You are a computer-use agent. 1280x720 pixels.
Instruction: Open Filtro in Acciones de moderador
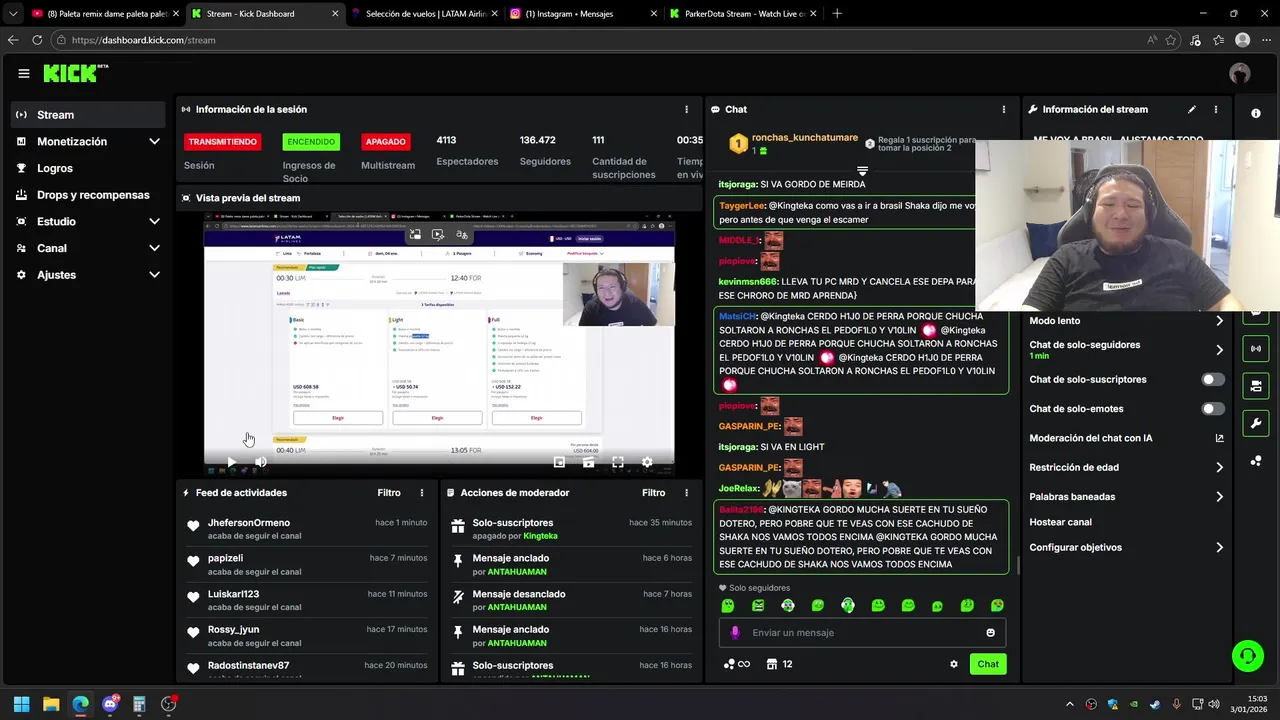(653, 493)
